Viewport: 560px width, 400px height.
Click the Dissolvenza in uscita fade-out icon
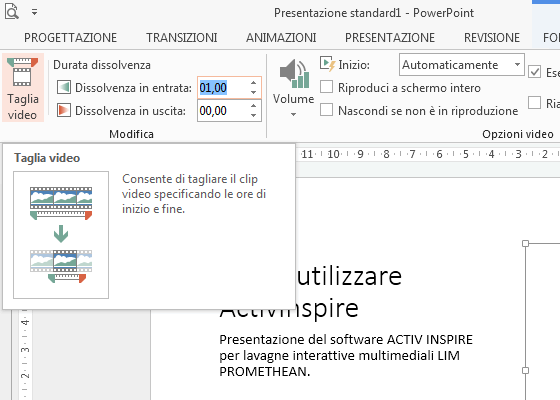64,111
